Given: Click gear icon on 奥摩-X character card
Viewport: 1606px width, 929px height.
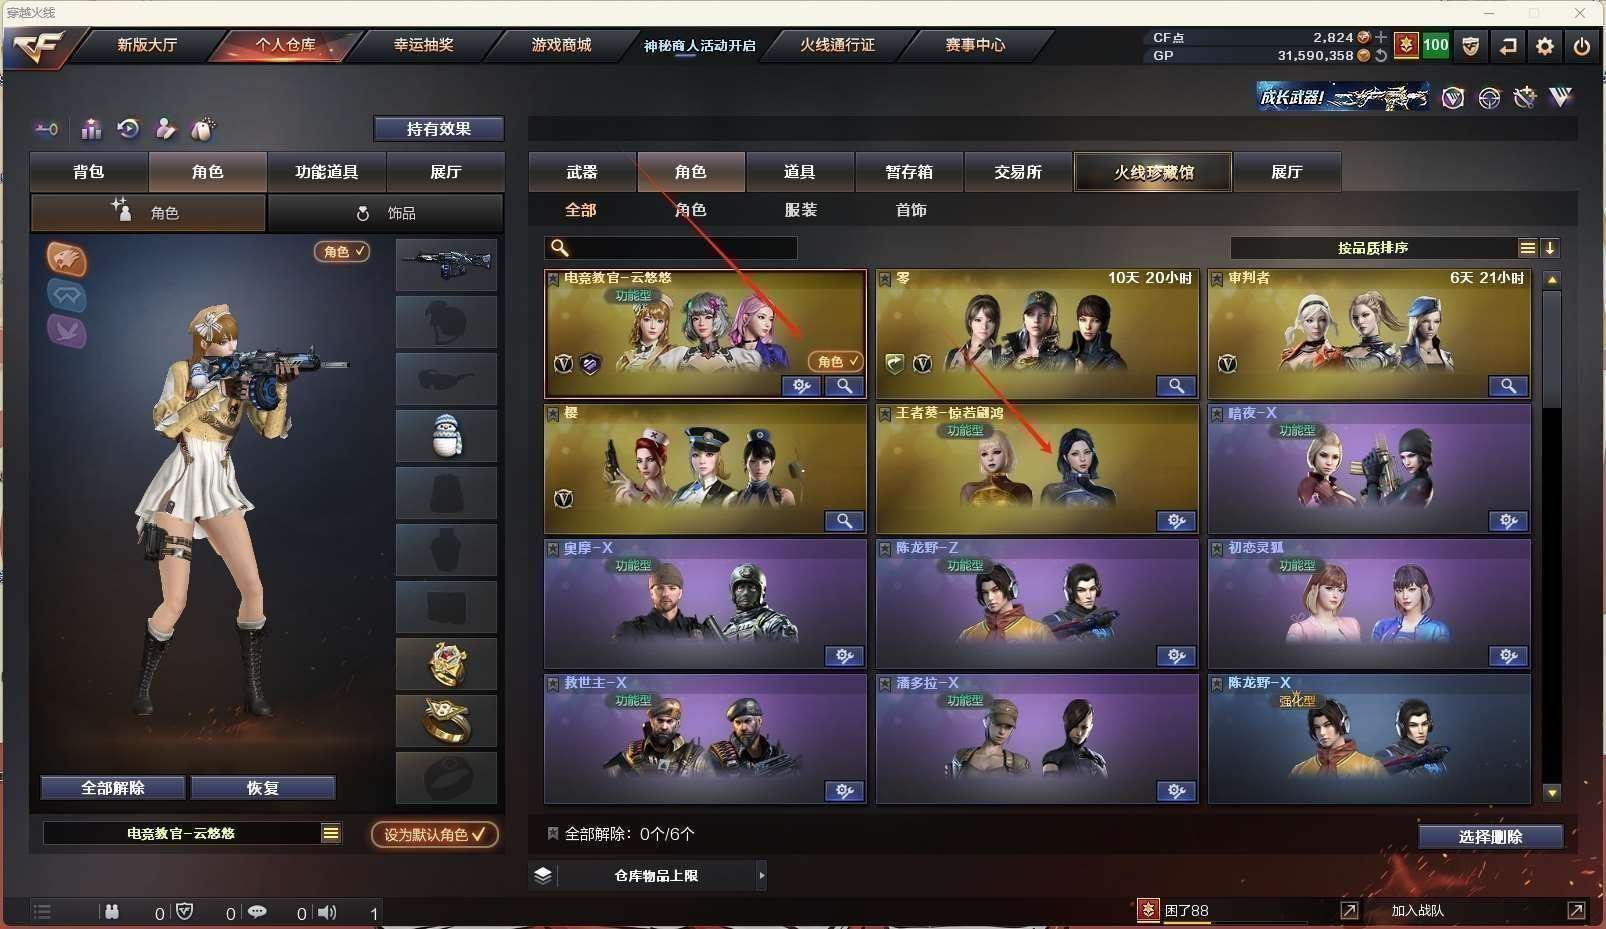Looking at the screenshot, I should tap(845, 656).
